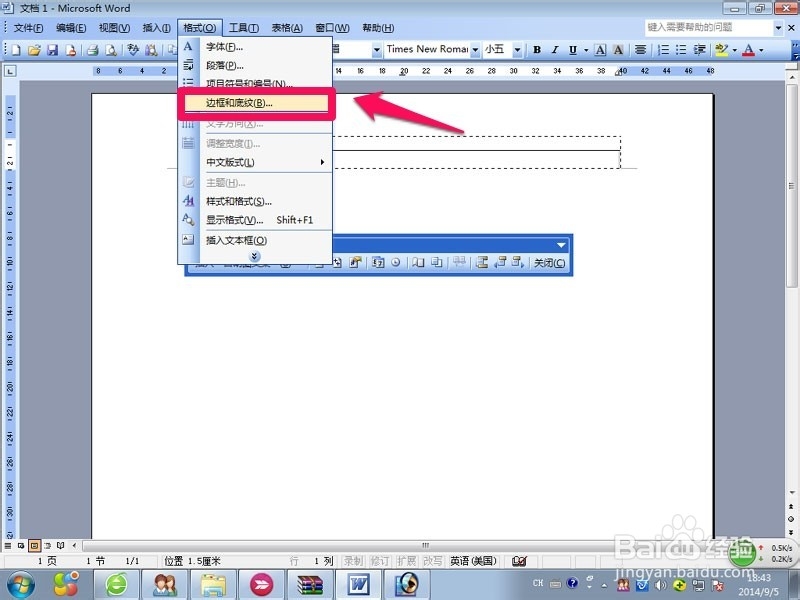Screen dimensions: 800x600
Task: Expand the full Format menu with the double chevron
Action: coord(255,256)
